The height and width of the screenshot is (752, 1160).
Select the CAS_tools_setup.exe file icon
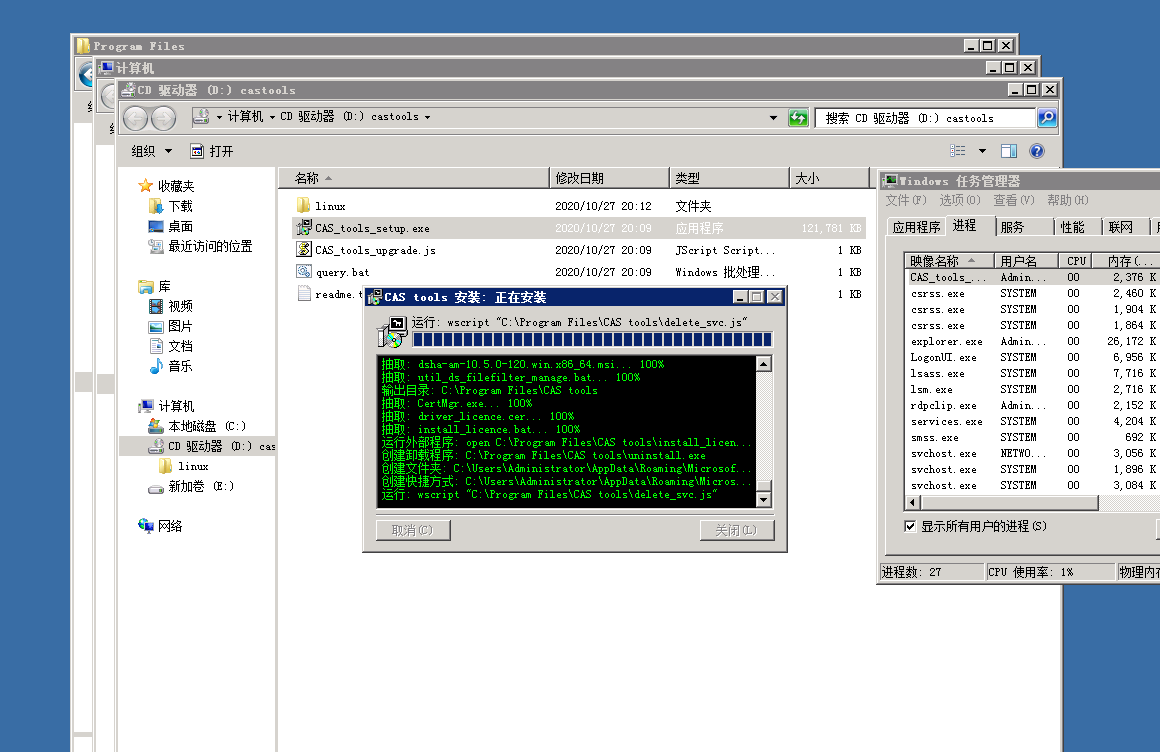click(x=304, y=228)
